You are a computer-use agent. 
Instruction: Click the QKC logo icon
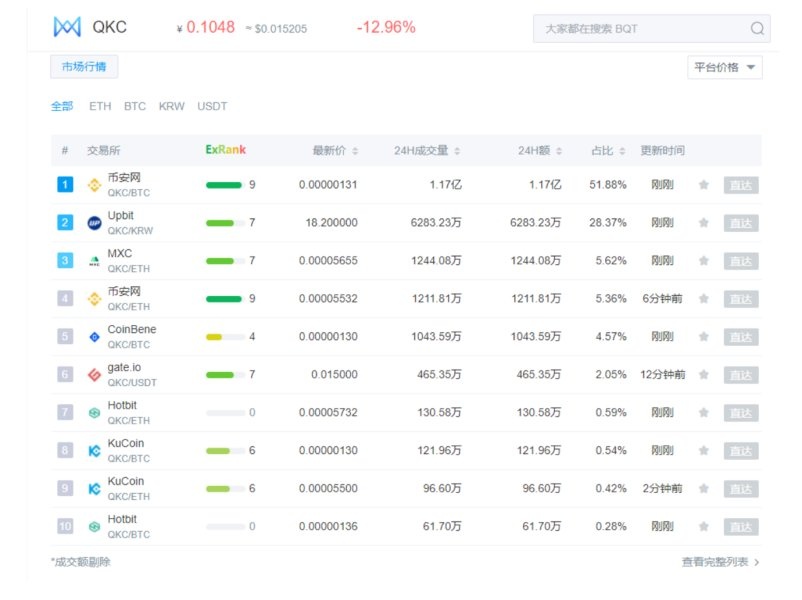coord(67,27)
